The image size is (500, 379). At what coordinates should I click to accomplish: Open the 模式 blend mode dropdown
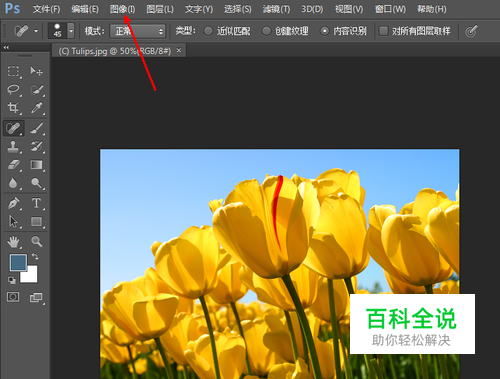(x=138, y=31)
